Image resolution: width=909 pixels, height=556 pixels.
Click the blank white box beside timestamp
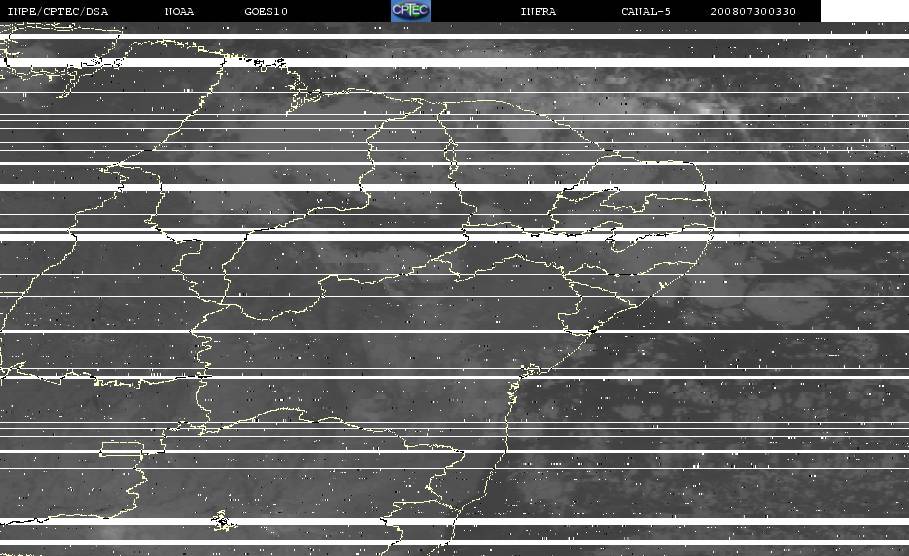pos(865,11)
